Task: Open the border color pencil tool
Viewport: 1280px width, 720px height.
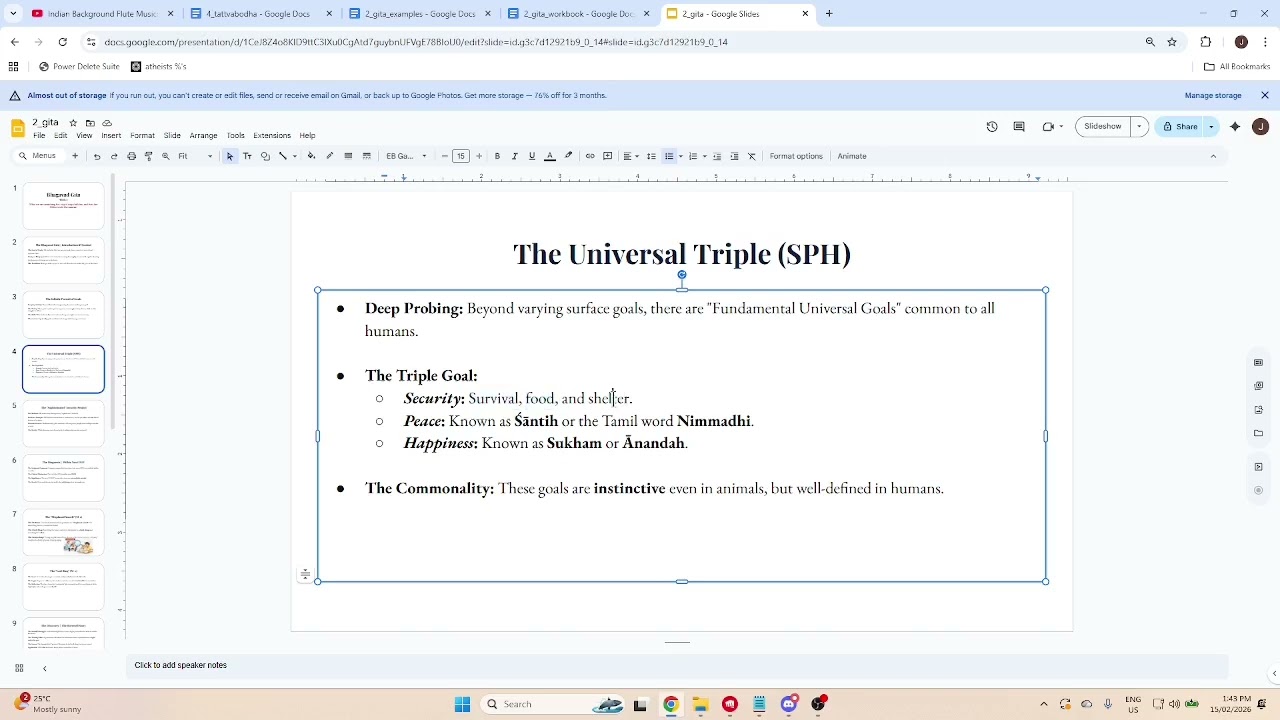Action: pos(330,156)
